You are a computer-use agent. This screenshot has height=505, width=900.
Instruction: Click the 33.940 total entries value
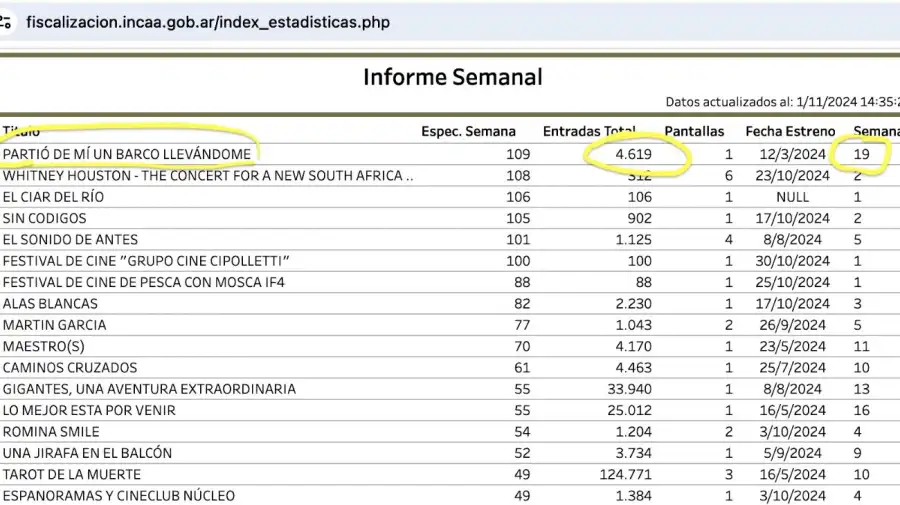[630, 389]
